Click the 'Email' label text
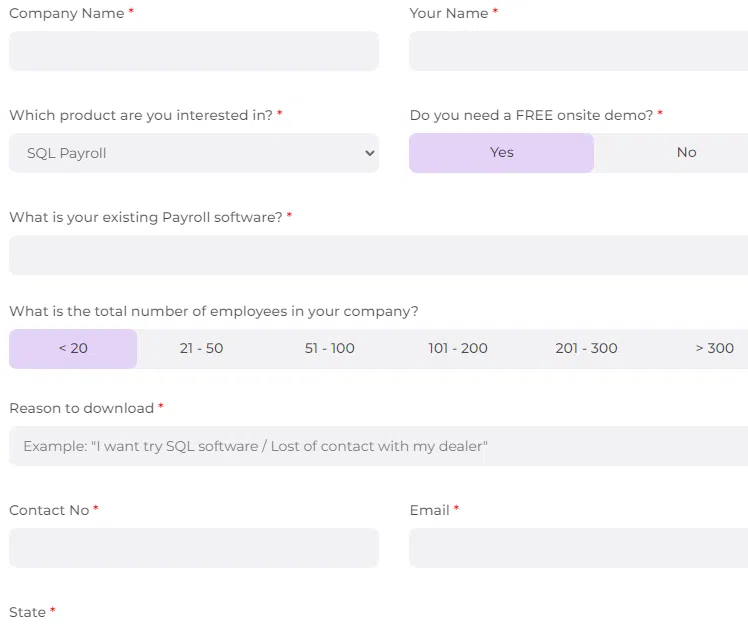The width and height of the screenshot is (748, 628). tap(429, 511)
